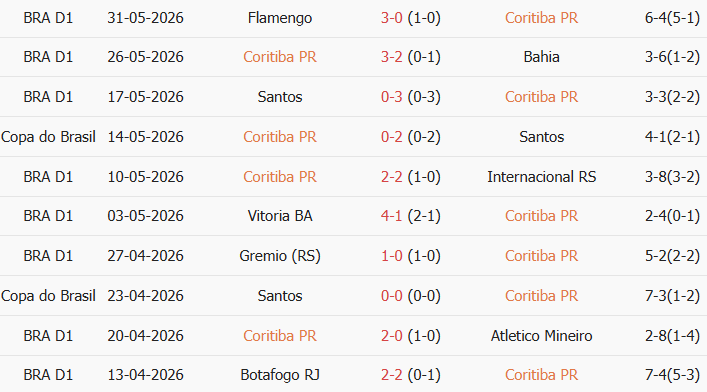Open the 2-0 score against Atletico Mineiro

point(391,336)
